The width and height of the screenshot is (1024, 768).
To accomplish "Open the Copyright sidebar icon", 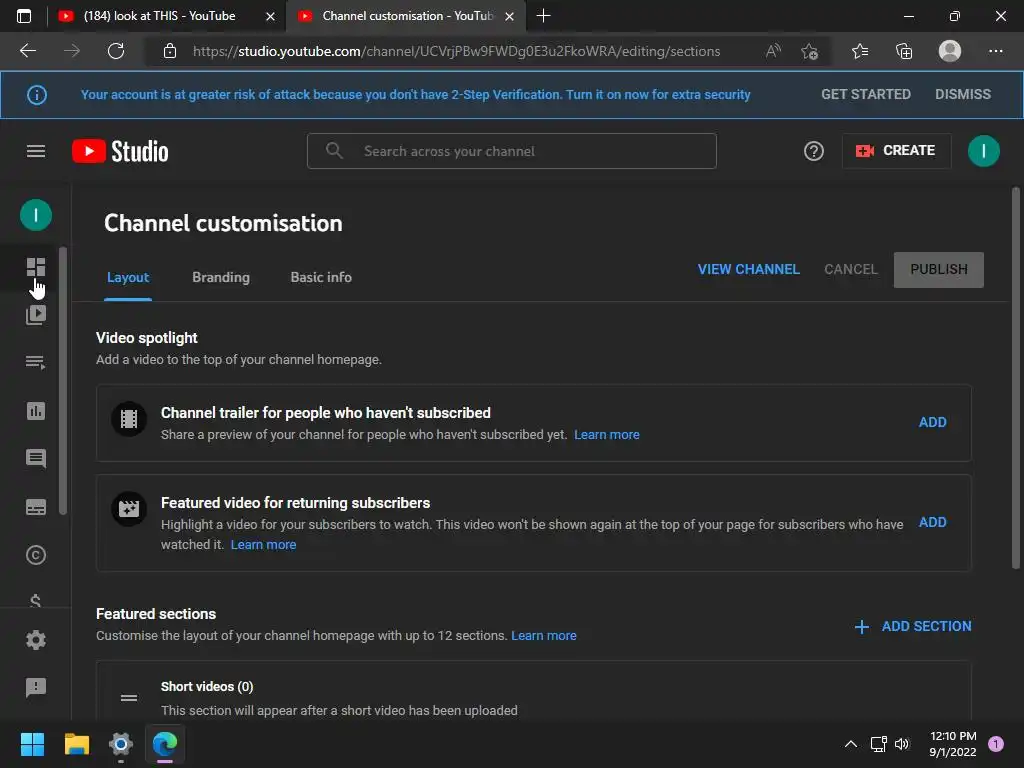I will pos(36,555).
